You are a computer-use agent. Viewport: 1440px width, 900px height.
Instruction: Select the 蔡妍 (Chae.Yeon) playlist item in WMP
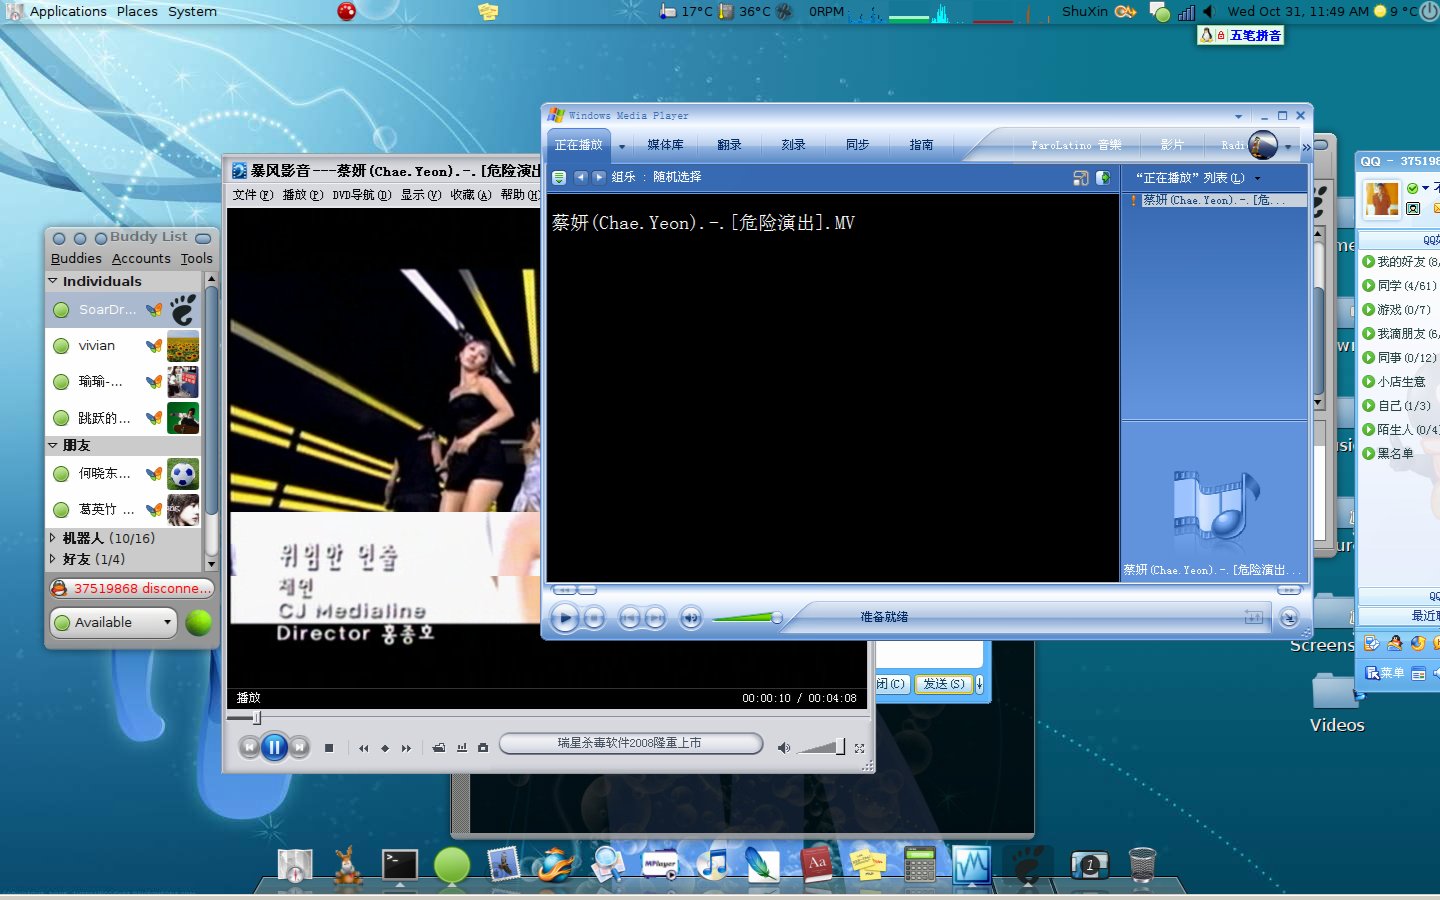pos(1218,200)
